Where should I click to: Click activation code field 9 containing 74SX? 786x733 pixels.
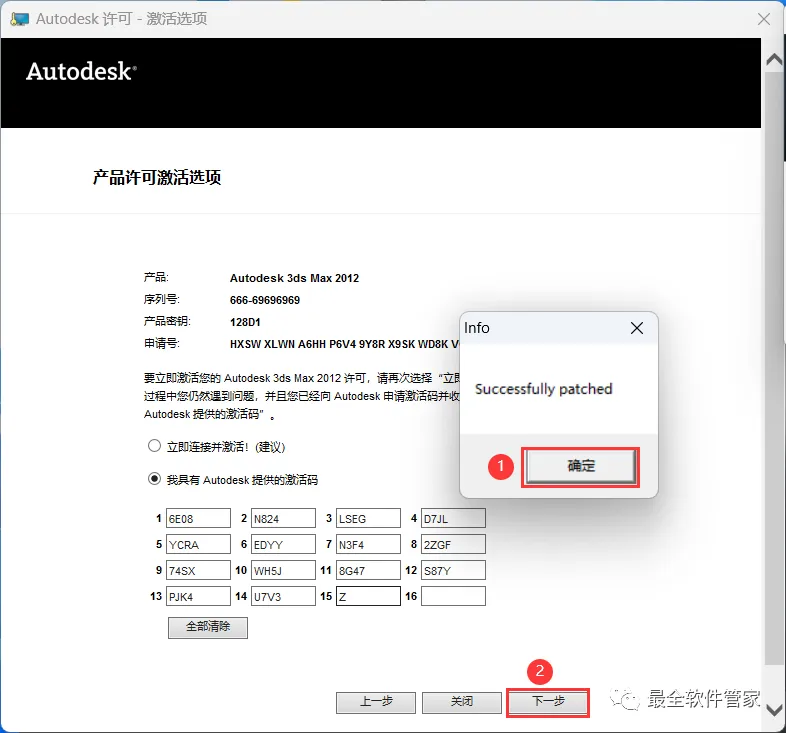[x=198, y=571]
